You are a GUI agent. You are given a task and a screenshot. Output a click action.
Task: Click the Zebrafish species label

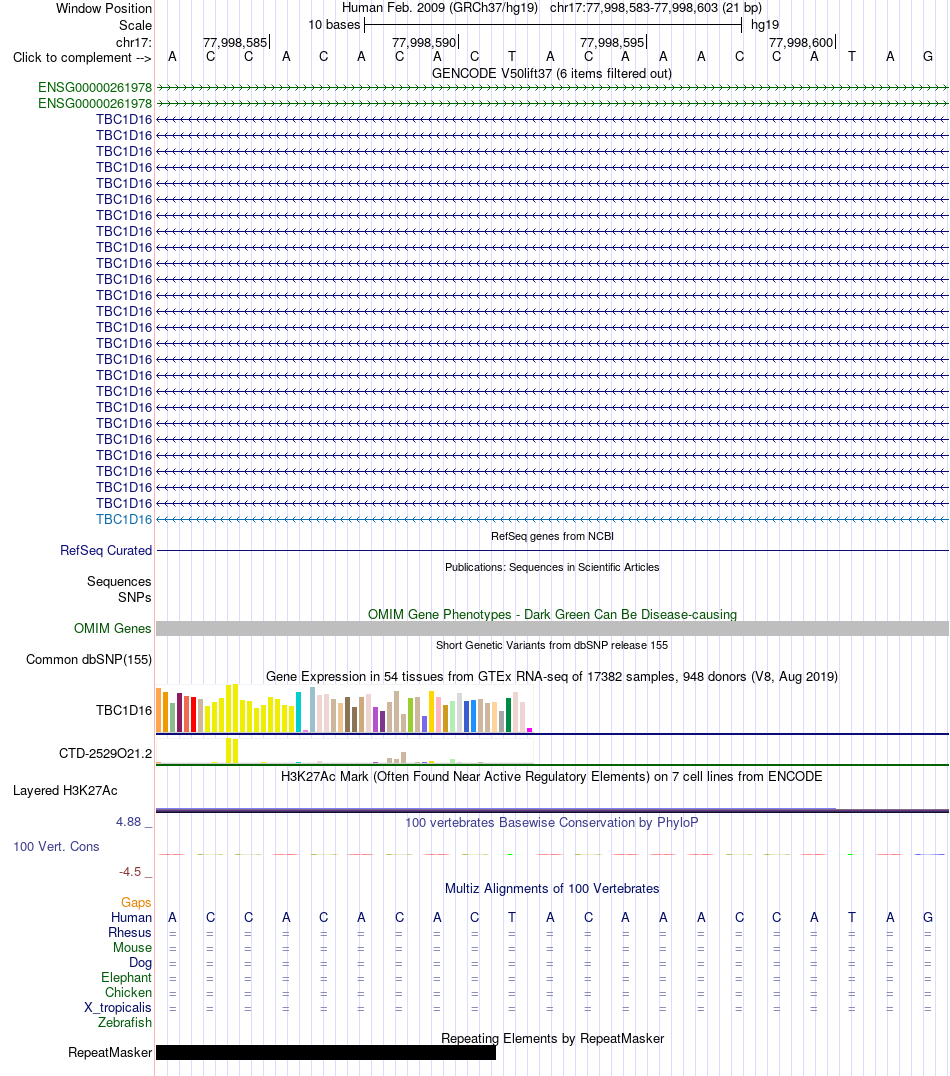coord(125,1022)
